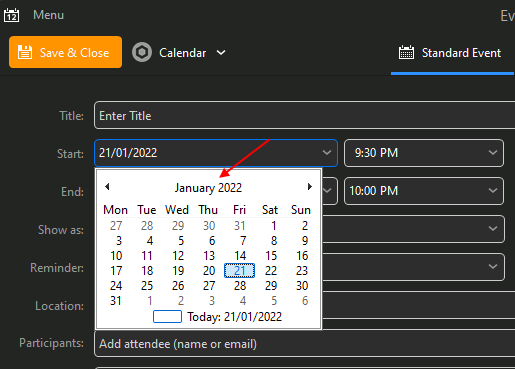This screenshot has height=369, width=515.
Task: Select greyed February 6 in last row
Action: click(x=305, y=301)
